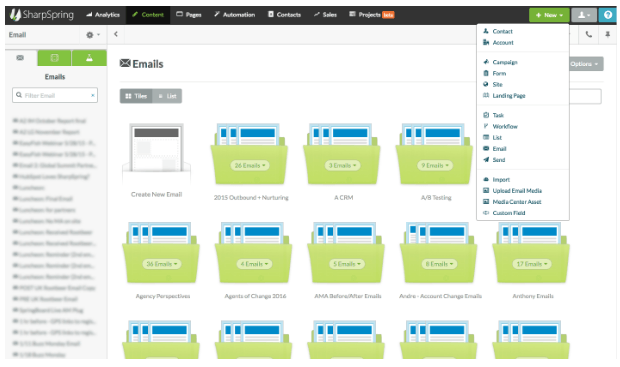
Task: Click the Agents of Change 2016 label
Action: pyautogui.click(x=255, y=296)
